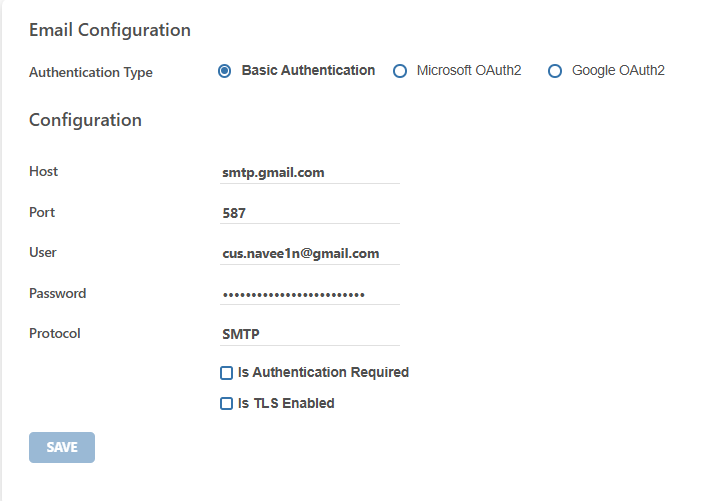Image resolution: width=727 pixels, height=501 pixels.
Task: Click the 'Basic Authentication' label text
Action: point(308,70)
